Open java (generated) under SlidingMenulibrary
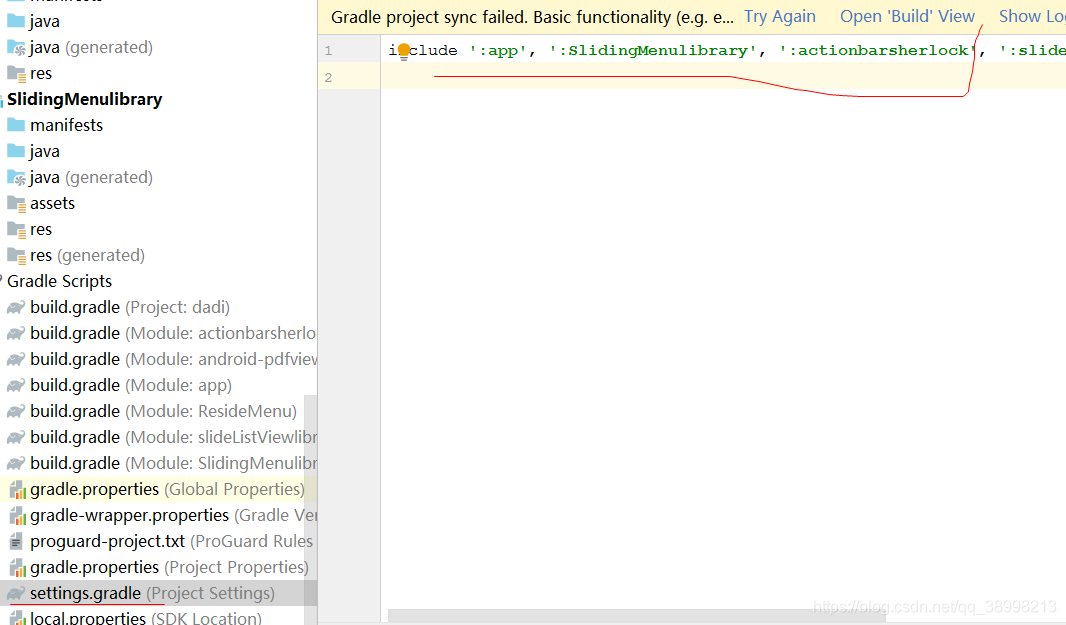Screen dimensions: 1066x625 point(91,178)
